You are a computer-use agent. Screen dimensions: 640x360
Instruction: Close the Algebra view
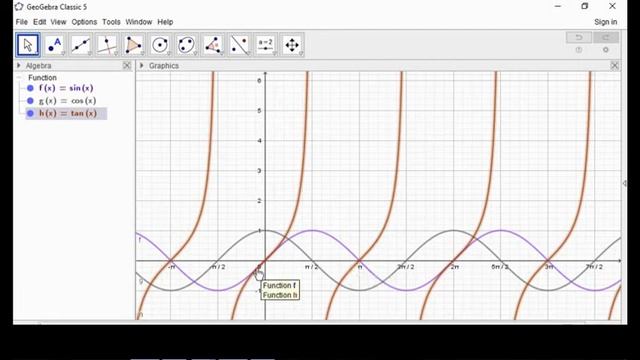click(127, 65)
